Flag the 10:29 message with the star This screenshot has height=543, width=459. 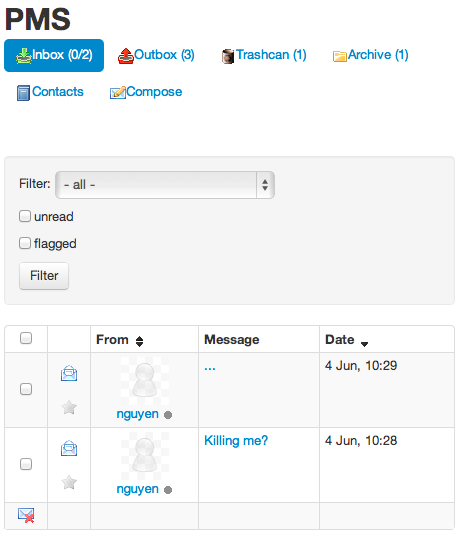tap(69, 407)
